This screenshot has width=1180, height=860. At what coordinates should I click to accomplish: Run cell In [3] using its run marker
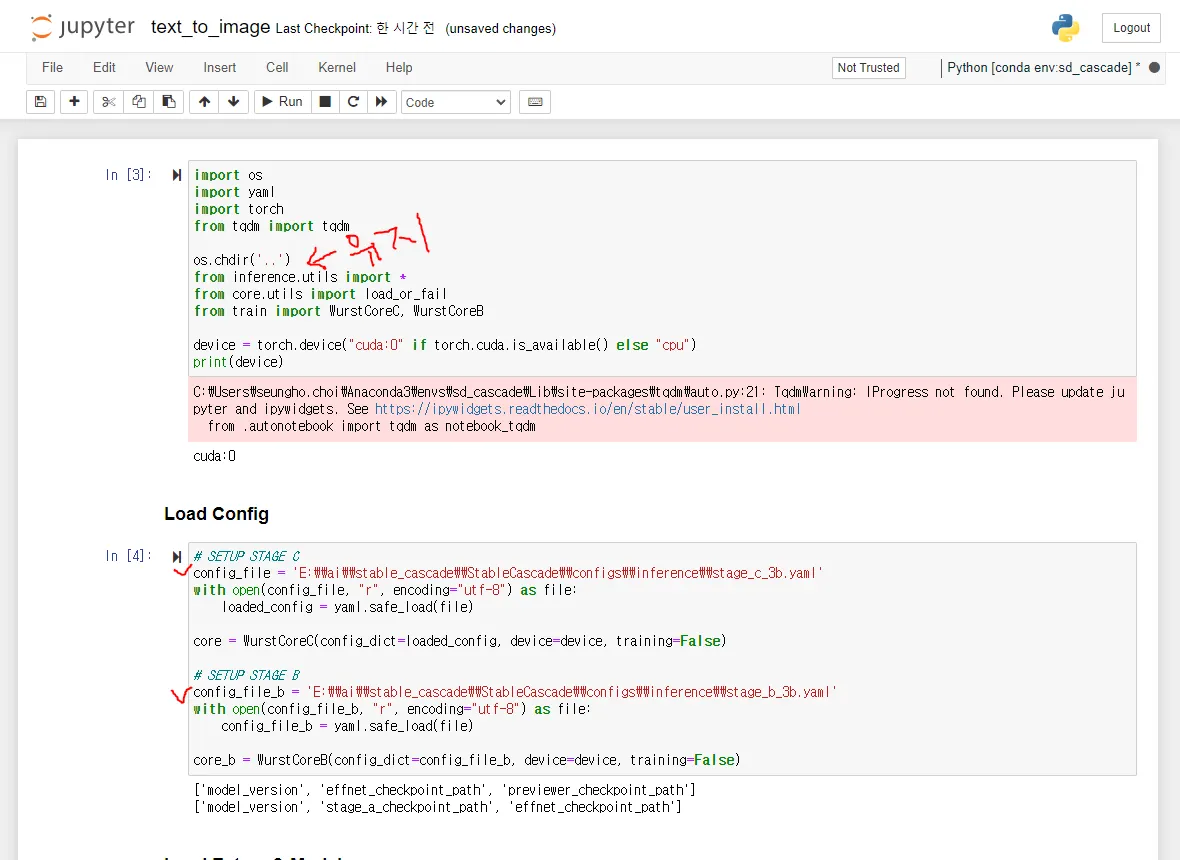[177, 176]
